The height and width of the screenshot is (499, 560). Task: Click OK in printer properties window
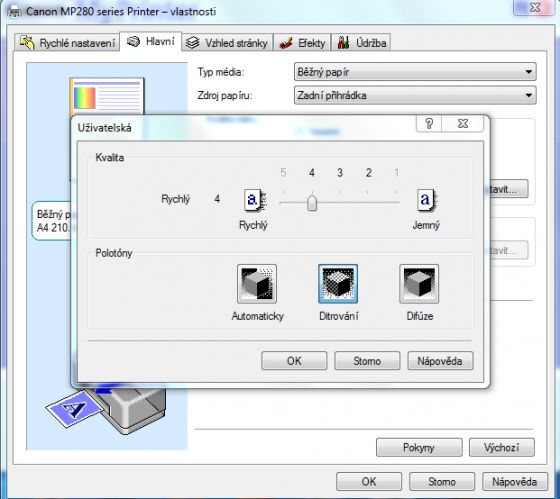coord(369,481)
